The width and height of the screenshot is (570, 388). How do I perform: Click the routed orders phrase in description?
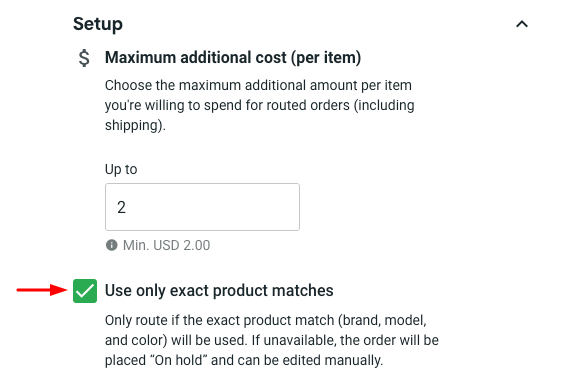[x=308, y=105]
